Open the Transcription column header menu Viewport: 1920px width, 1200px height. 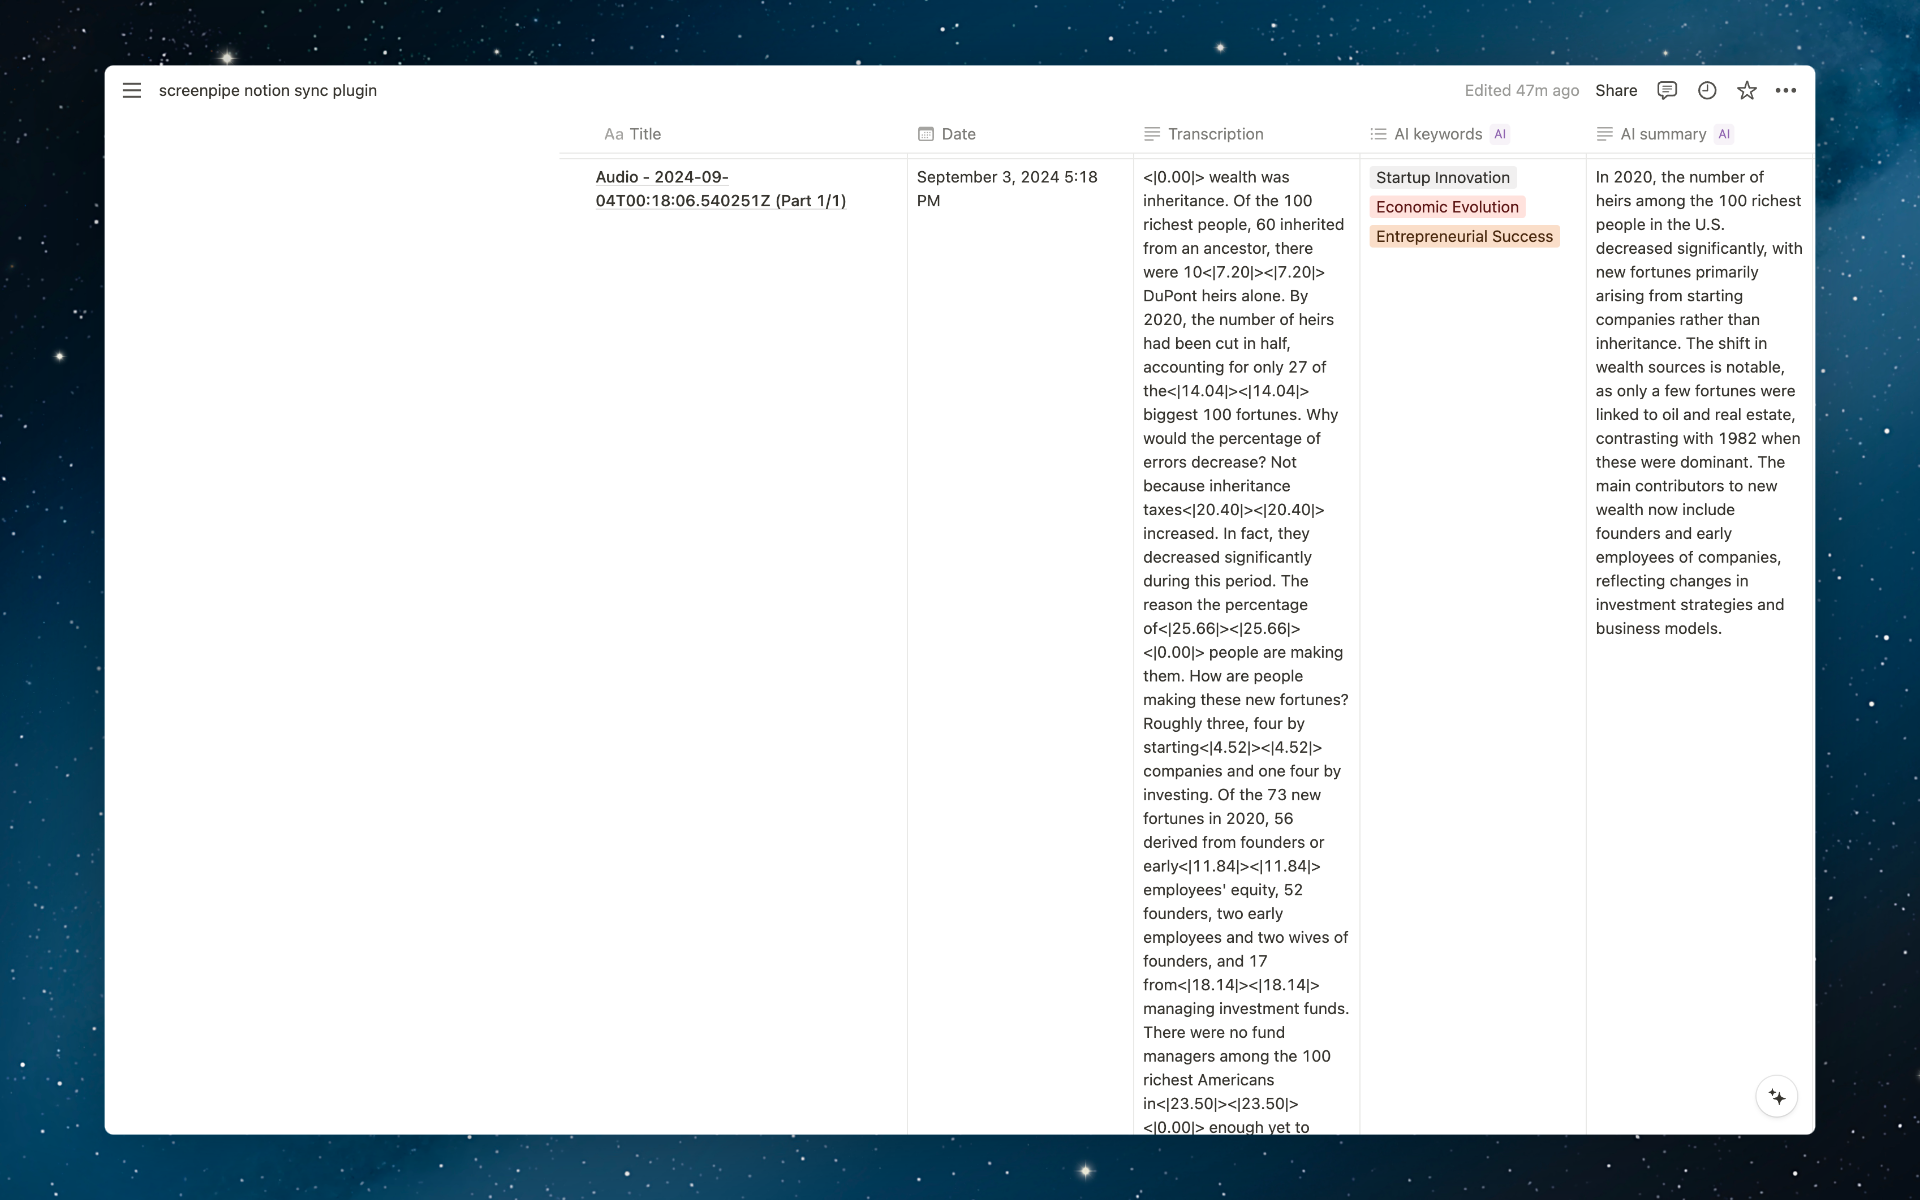1215,134
